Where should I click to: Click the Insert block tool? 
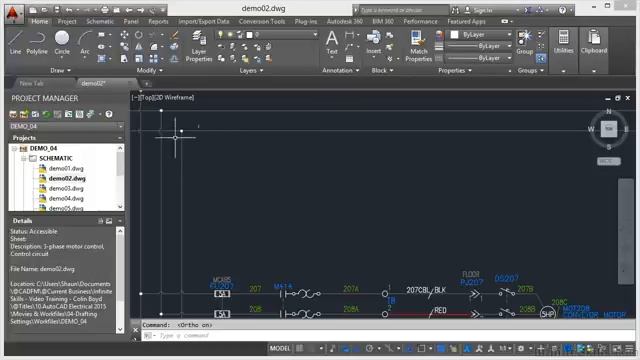click(x=373, y=42)
